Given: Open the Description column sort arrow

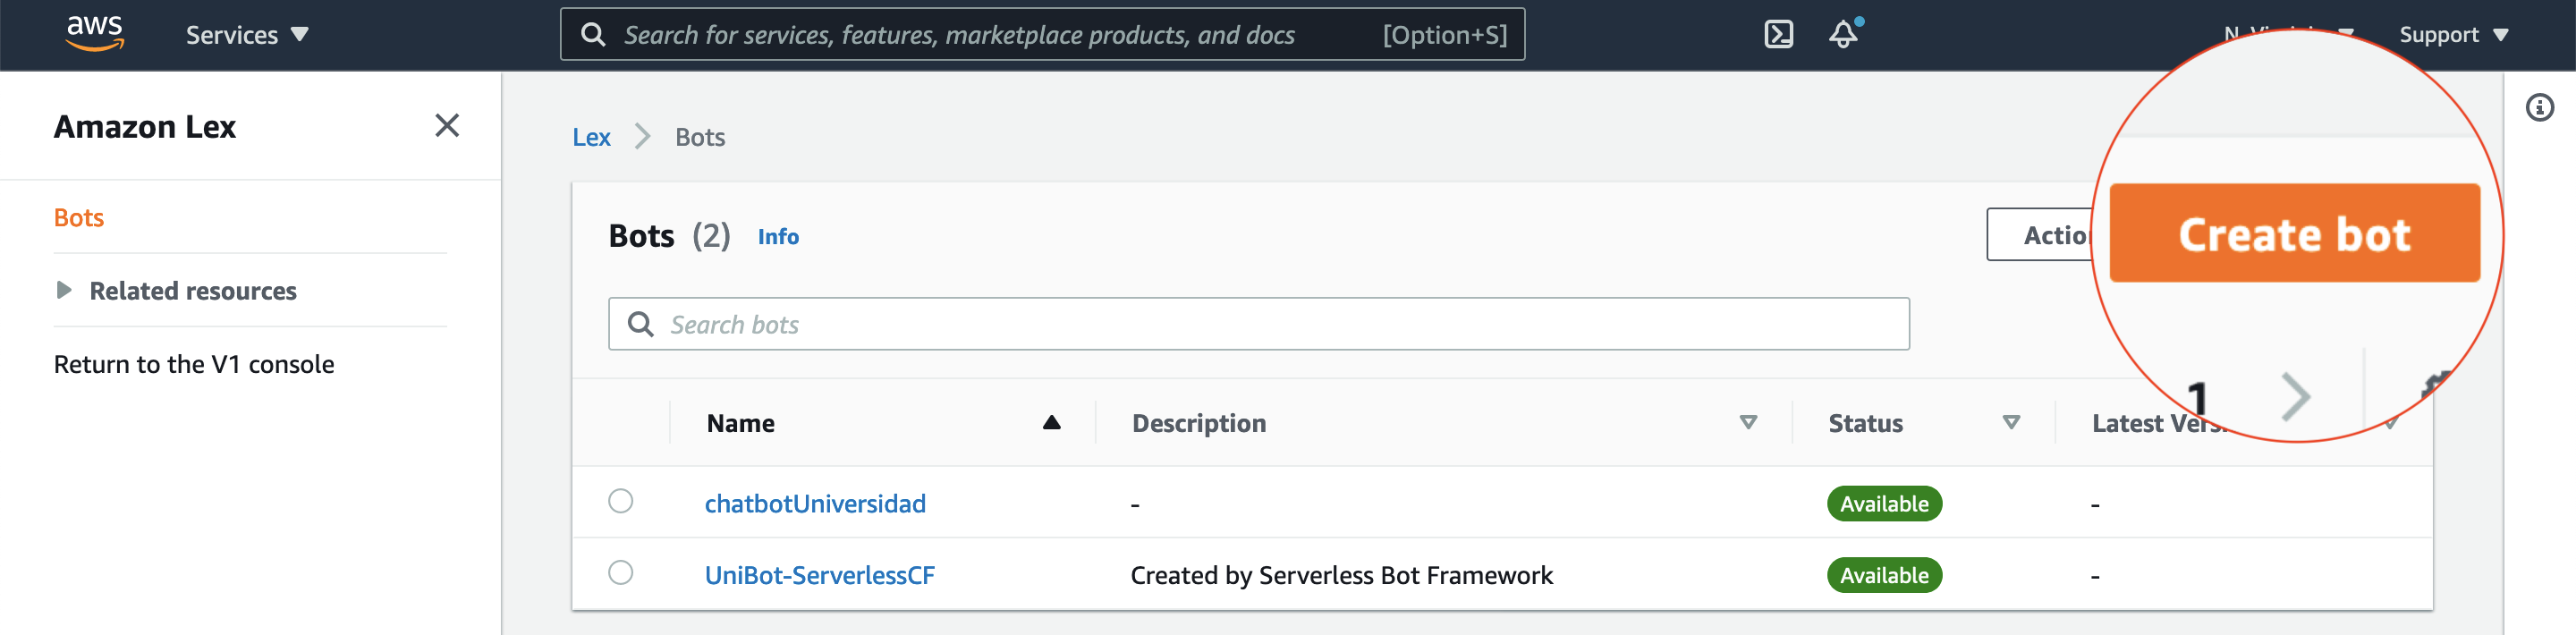Looking at the screenshot, I should (x=1748, y=423).
